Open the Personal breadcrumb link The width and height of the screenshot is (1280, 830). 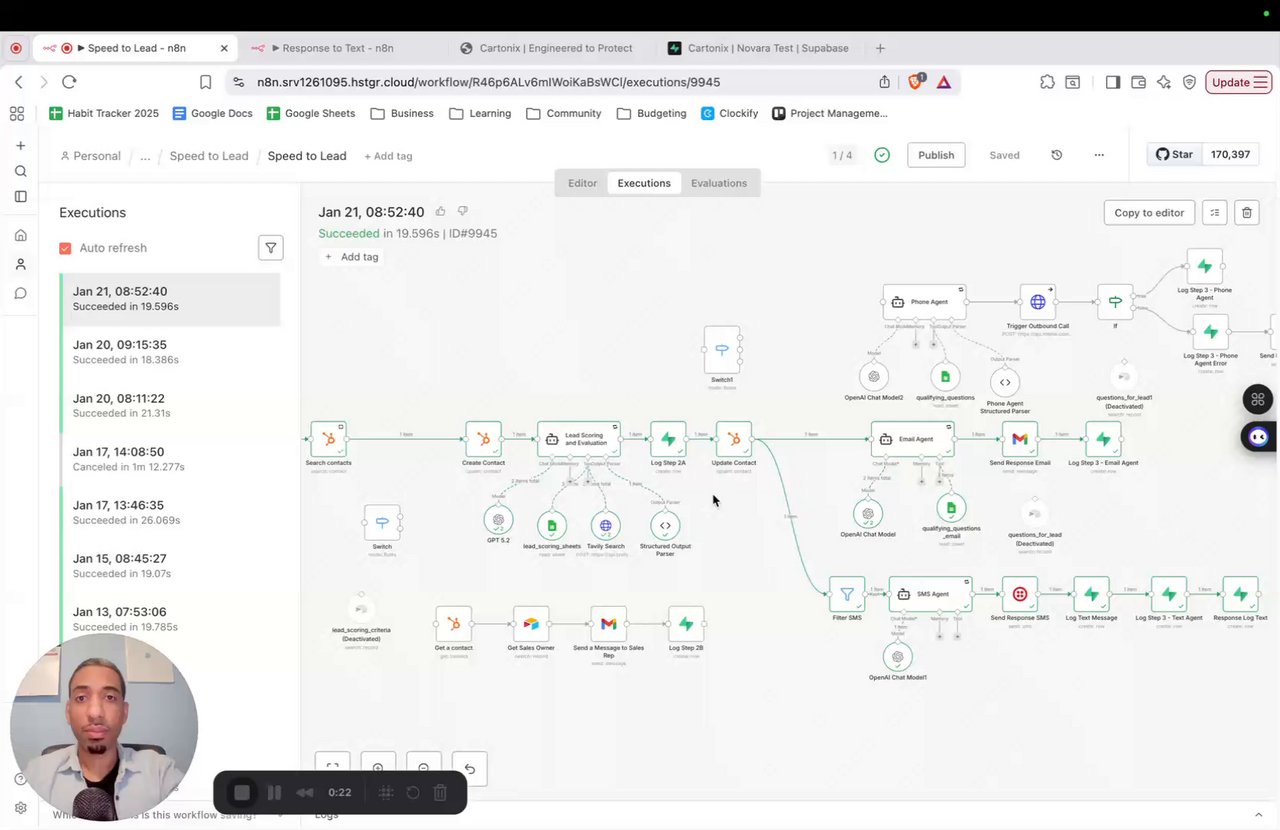pyautogui.click(x=90, y=156)
